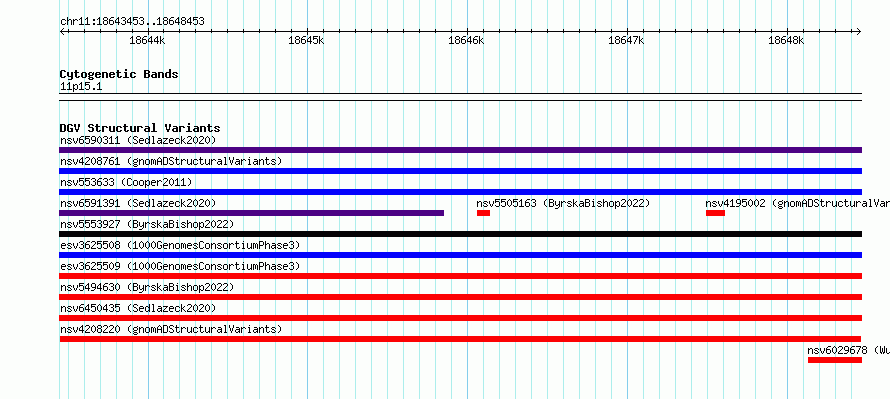The height and width of the screenshot is (399, 890).
Task: Open the esv3625509 (1000GenomesConsortiumPhase3) label
Action: tap(180, 266)
